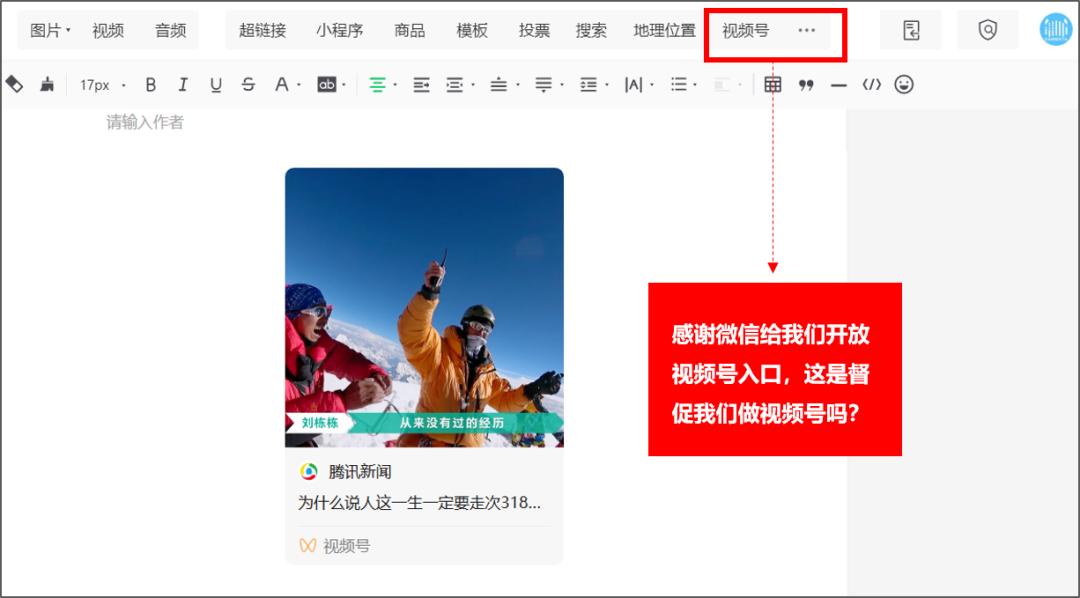1080x598 pixels.
Task: Insert a 视频 video
Action: (108, 30)
